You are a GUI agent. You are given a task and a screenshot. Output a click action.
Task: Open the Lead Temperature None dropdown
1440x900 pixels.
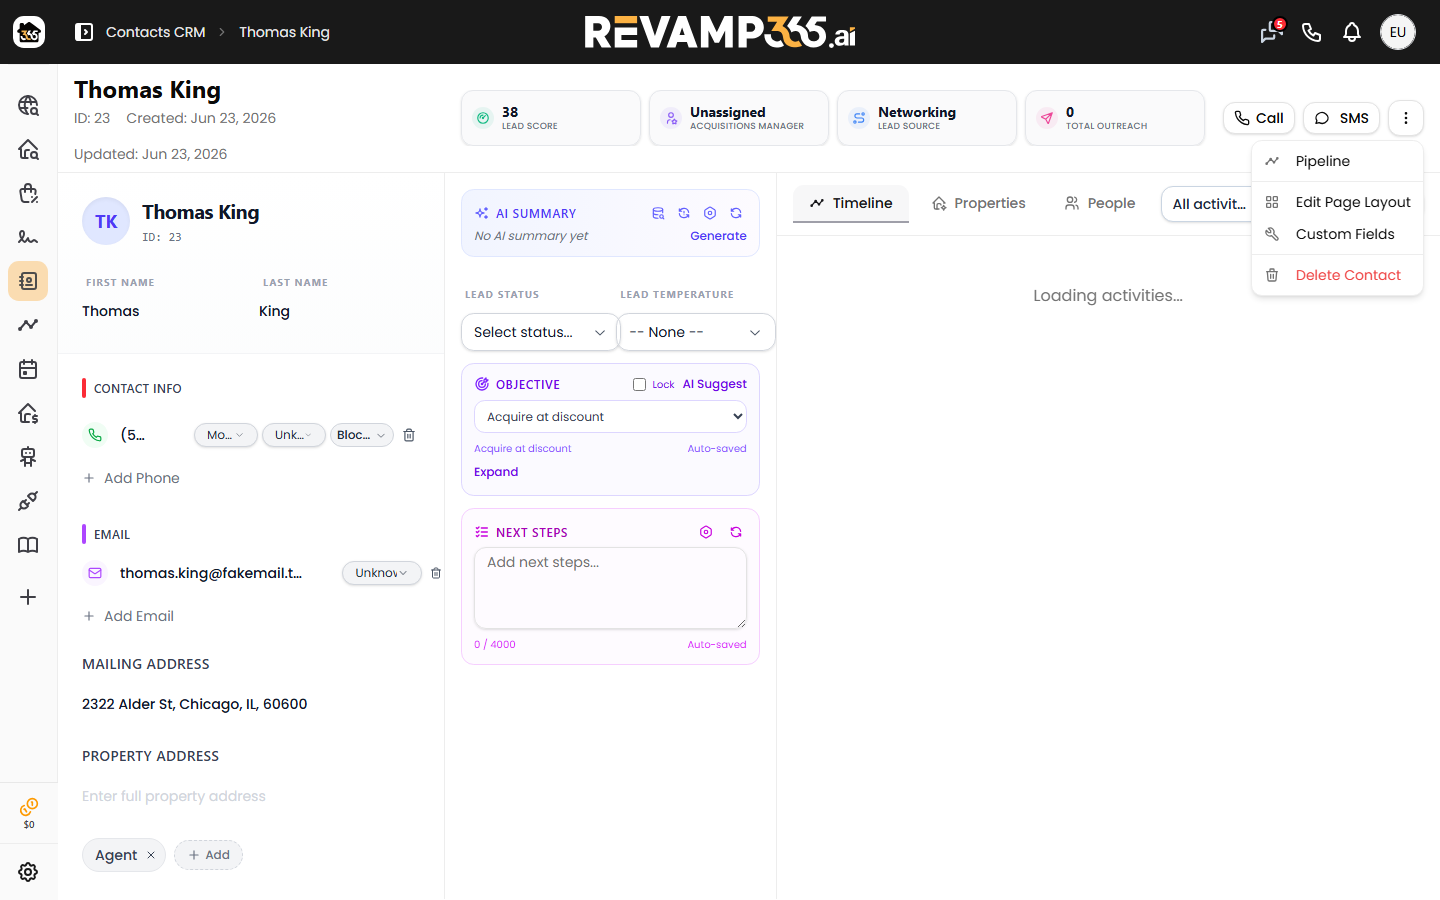click(696, 332)
